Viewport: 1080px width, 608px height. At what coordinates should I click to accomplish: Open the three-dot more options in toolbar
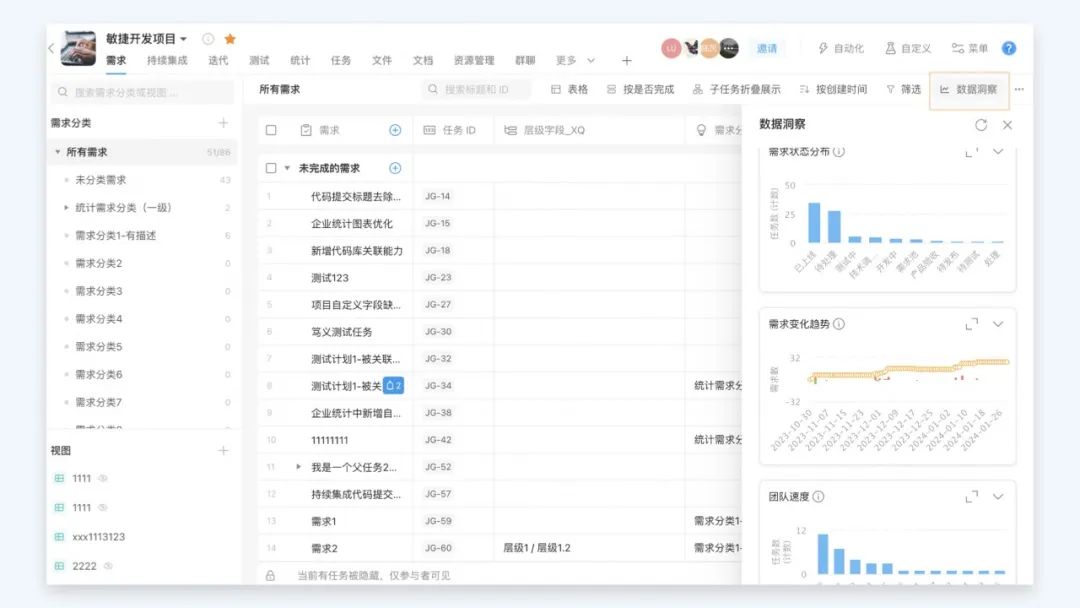click(1019, 90)
